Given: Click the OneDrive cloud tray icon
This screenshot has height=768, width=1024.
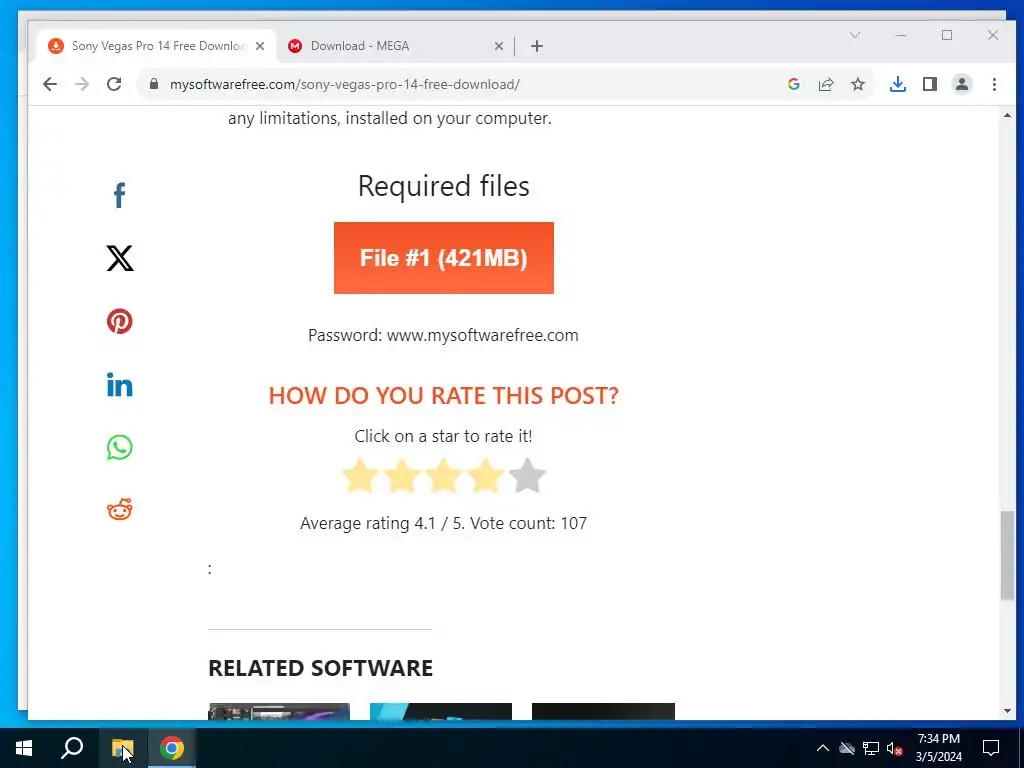Looking at the screenshot, I should [847, 748].
